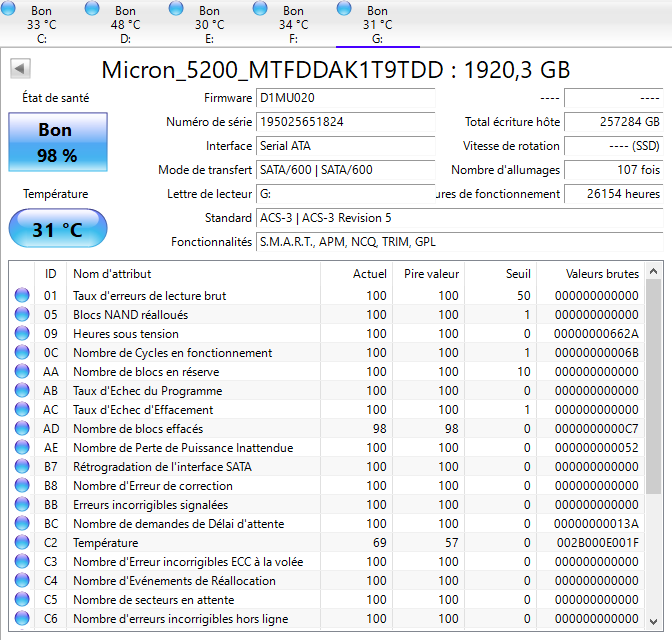
Task: Click the serial number field 195025651824
Action: pos(345,122)
